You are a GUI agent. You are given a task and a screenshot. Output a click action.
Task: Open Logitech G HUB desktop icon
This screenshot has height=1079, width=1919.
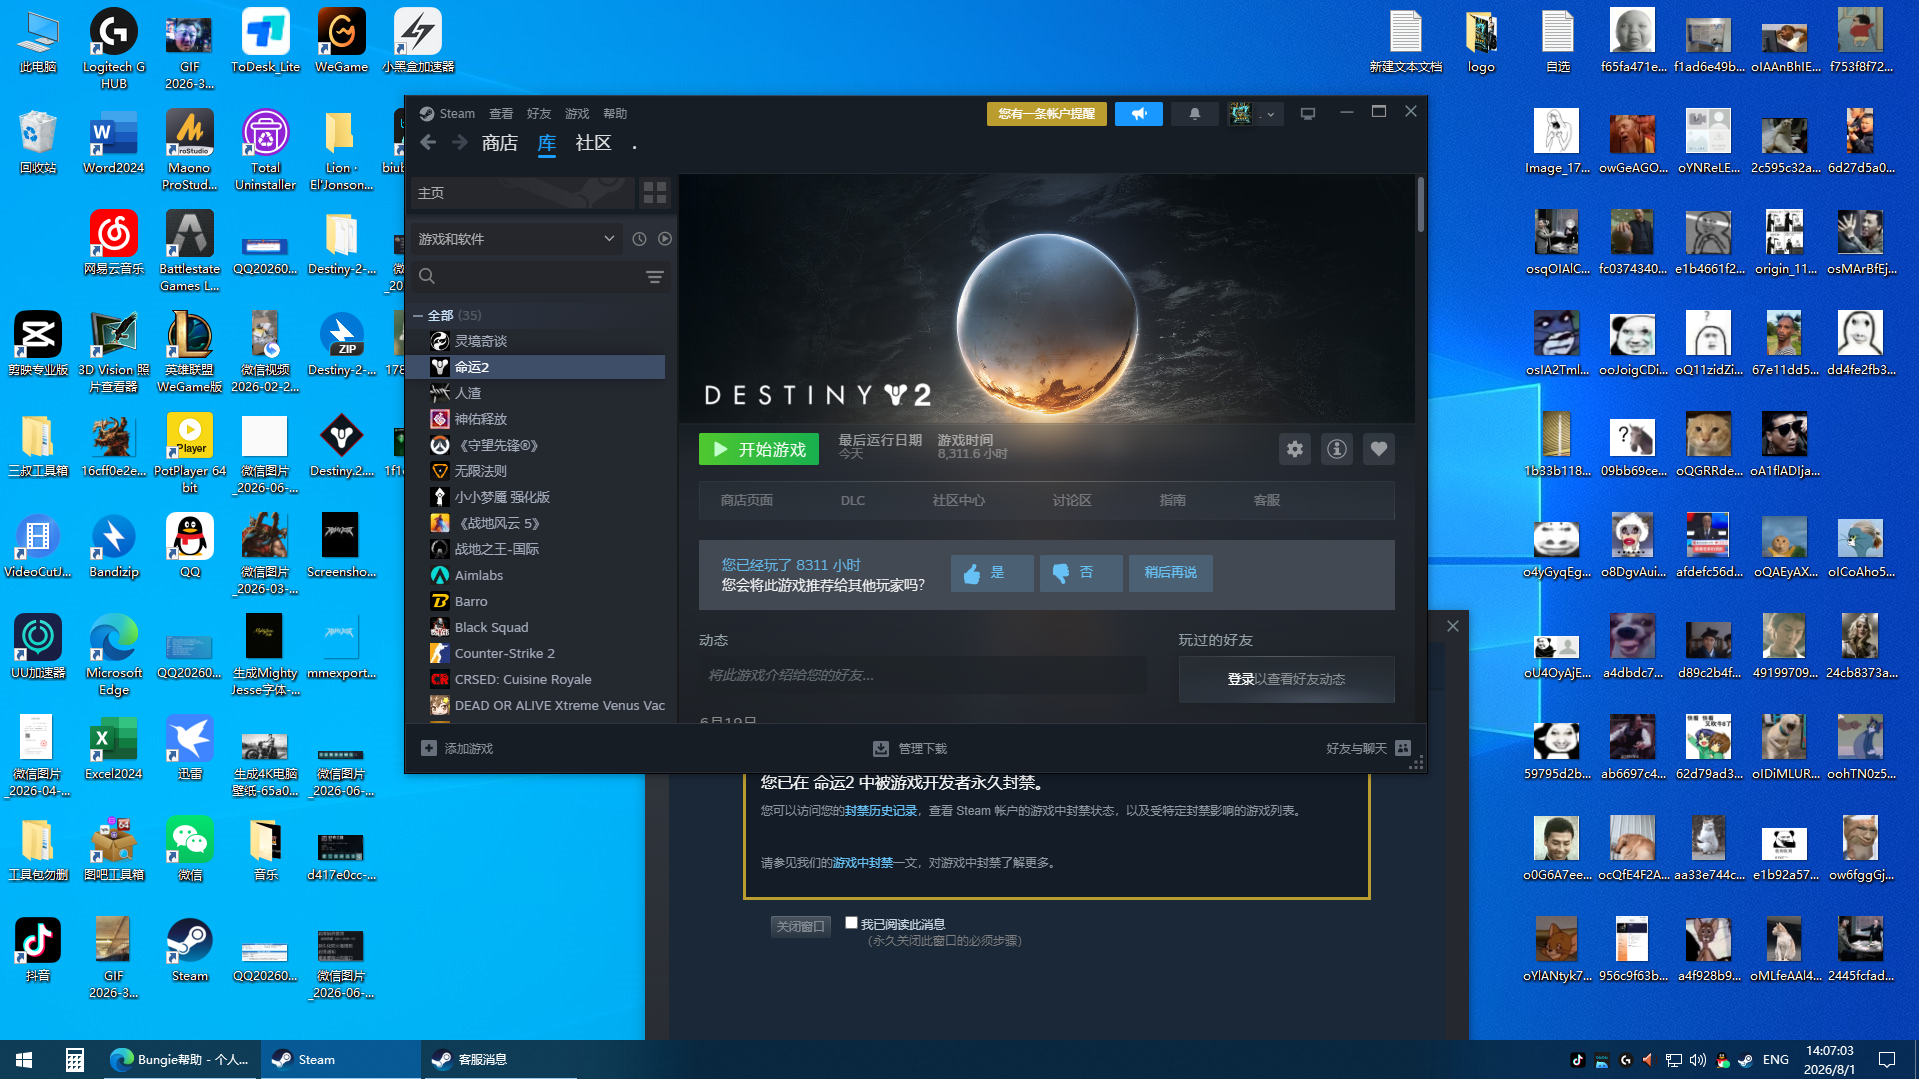tap(114, 49)
